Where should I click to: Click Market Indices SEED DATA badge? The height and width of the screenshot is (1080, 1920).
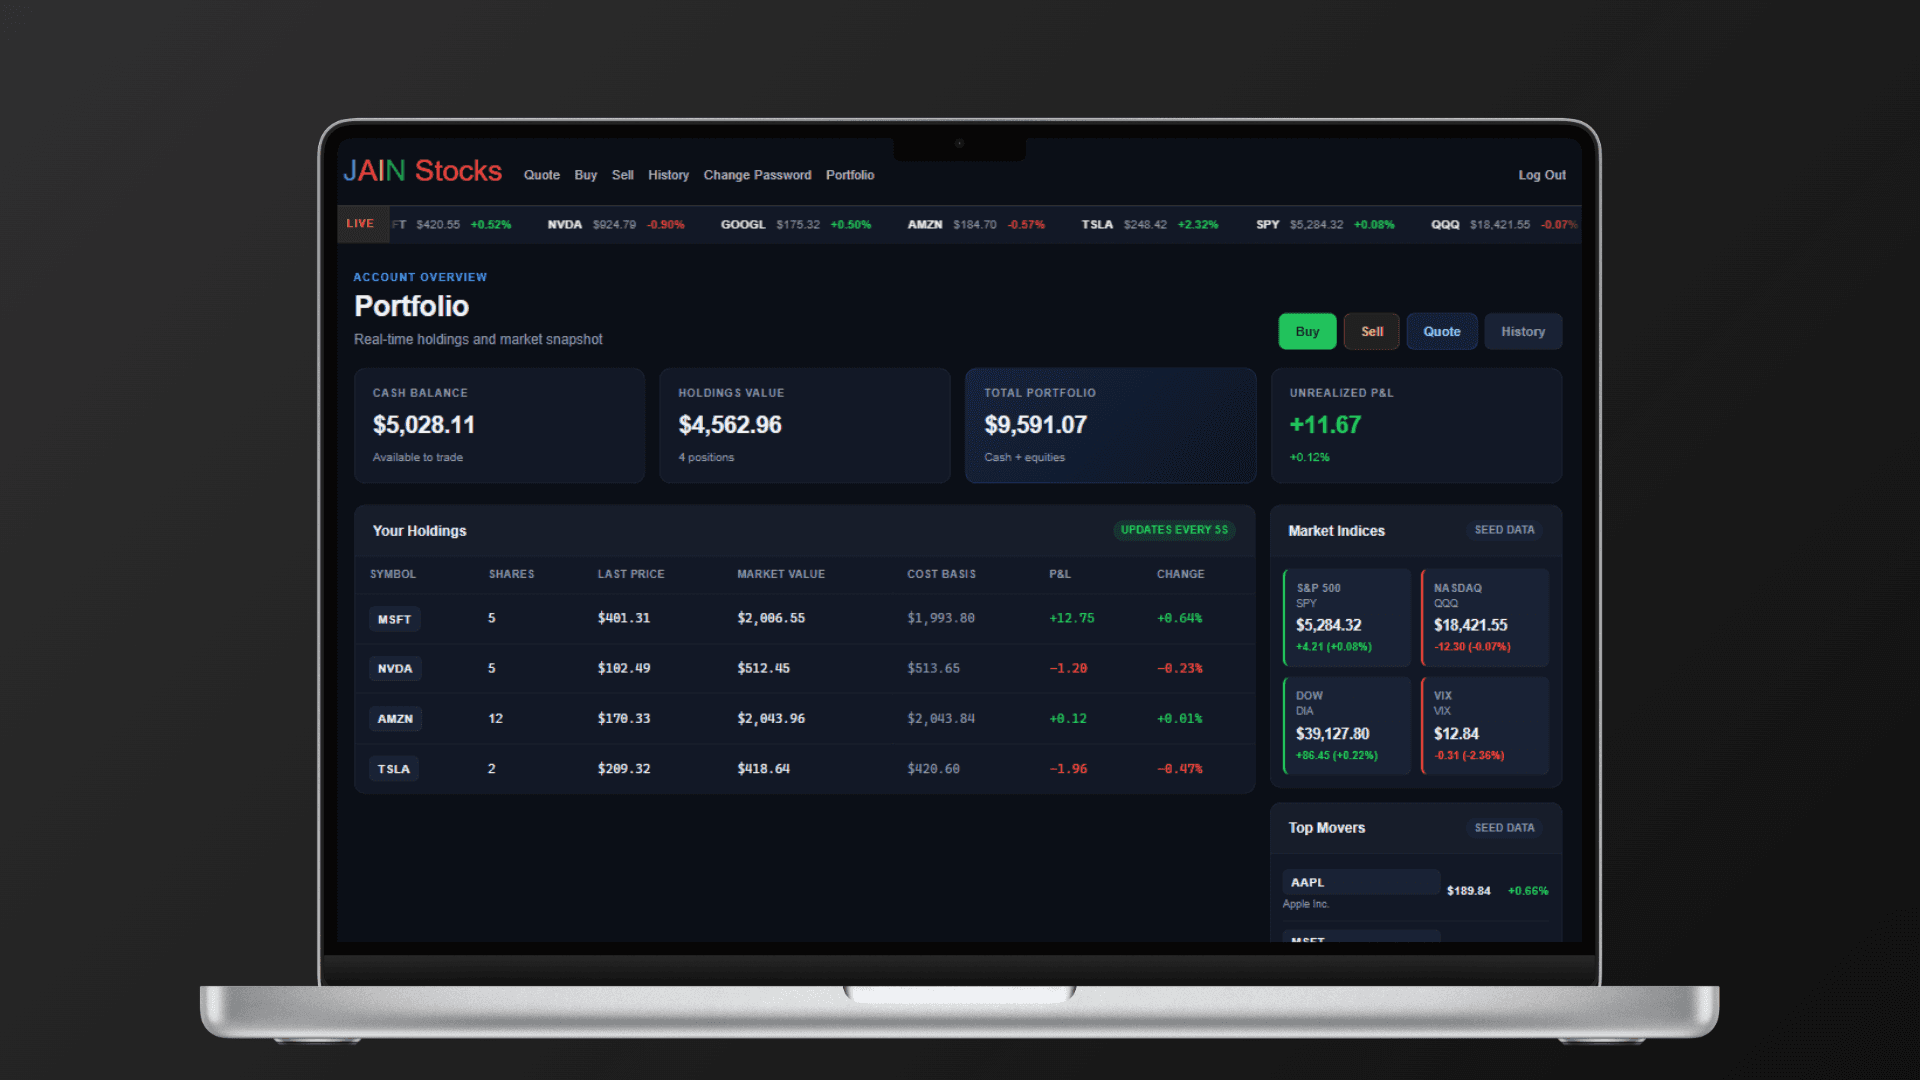[1504, 530]
